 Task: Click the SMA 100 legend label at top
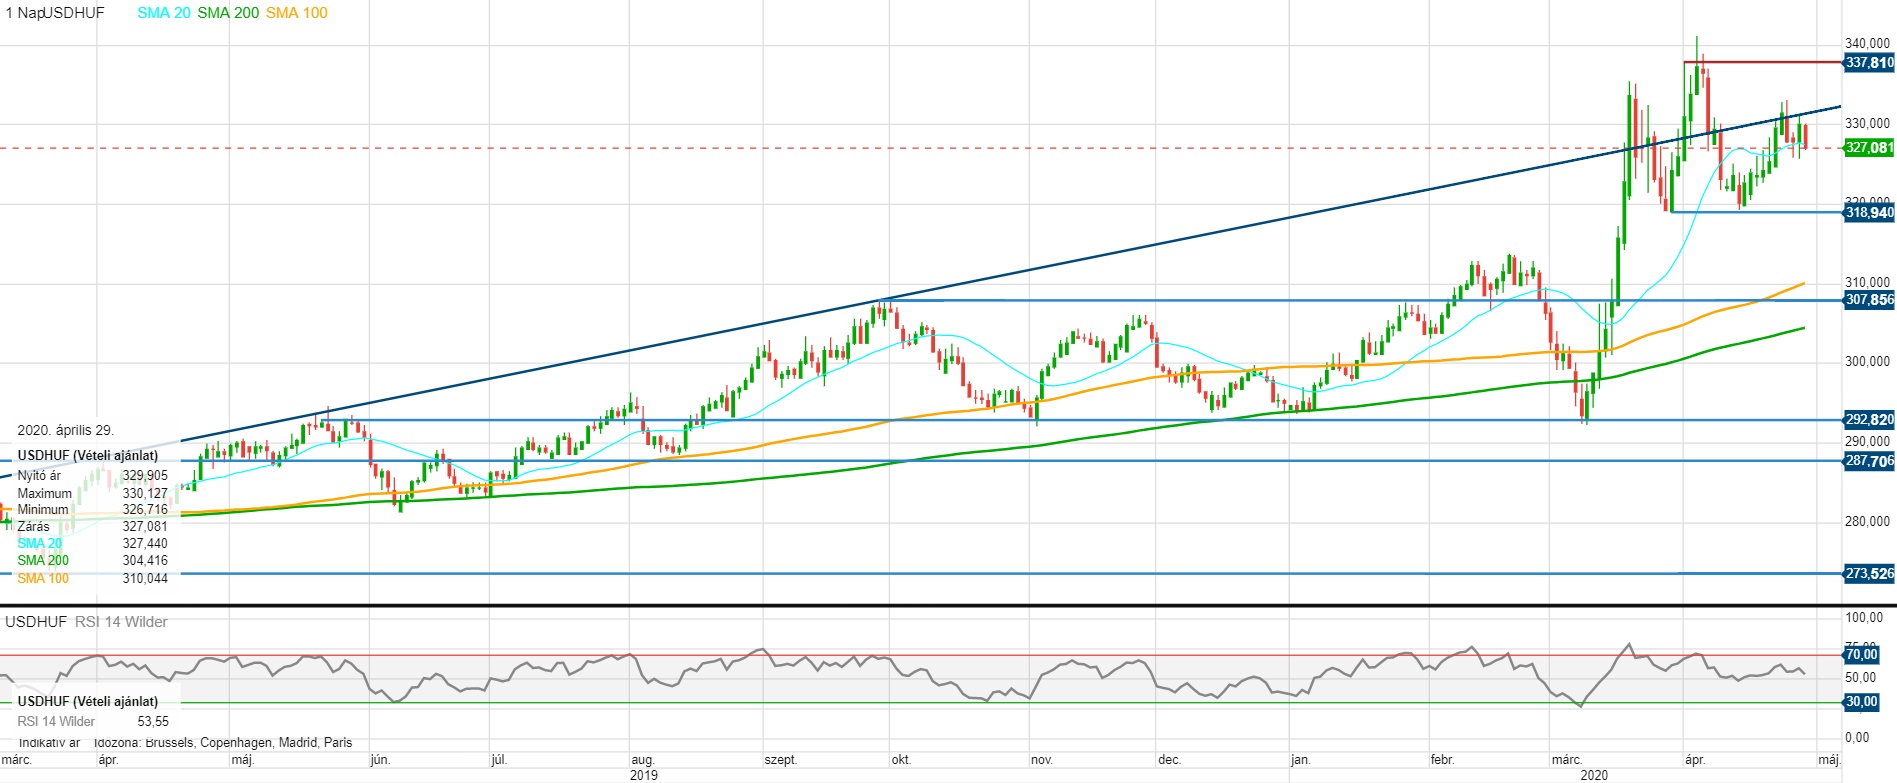[297, 13]
